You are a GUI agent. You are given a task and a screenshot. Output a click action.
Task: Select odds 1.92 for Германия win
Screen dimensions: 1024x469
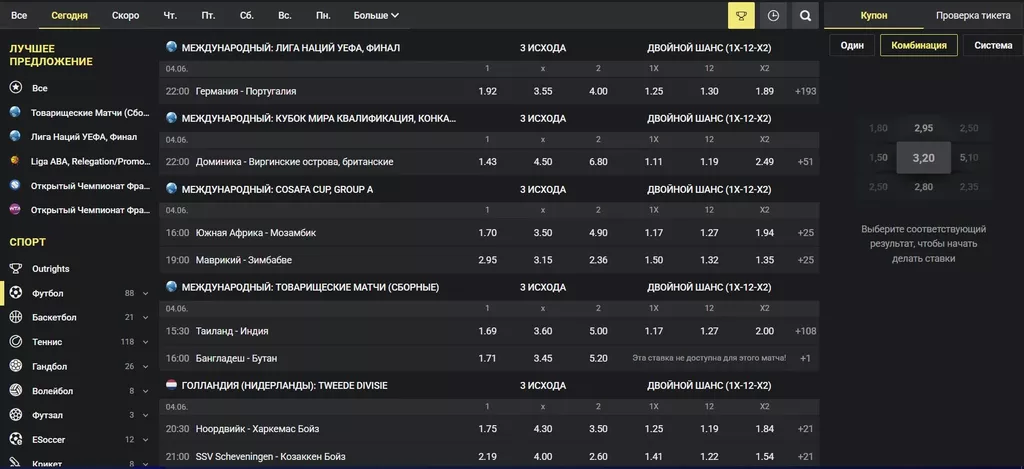tap(487, 91)
